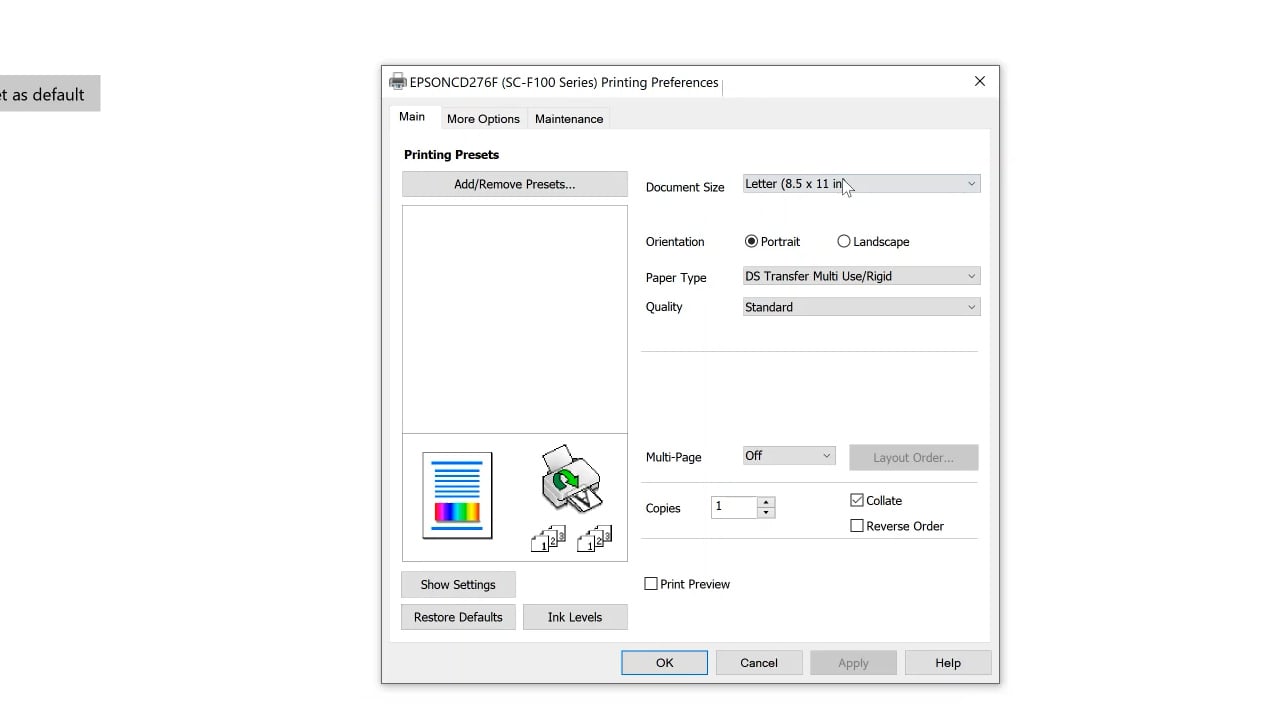Image resolution: width=1280 pixels, height=720 pixels.
Task: Click the left collate pages icon
Action: pos(548,539)
